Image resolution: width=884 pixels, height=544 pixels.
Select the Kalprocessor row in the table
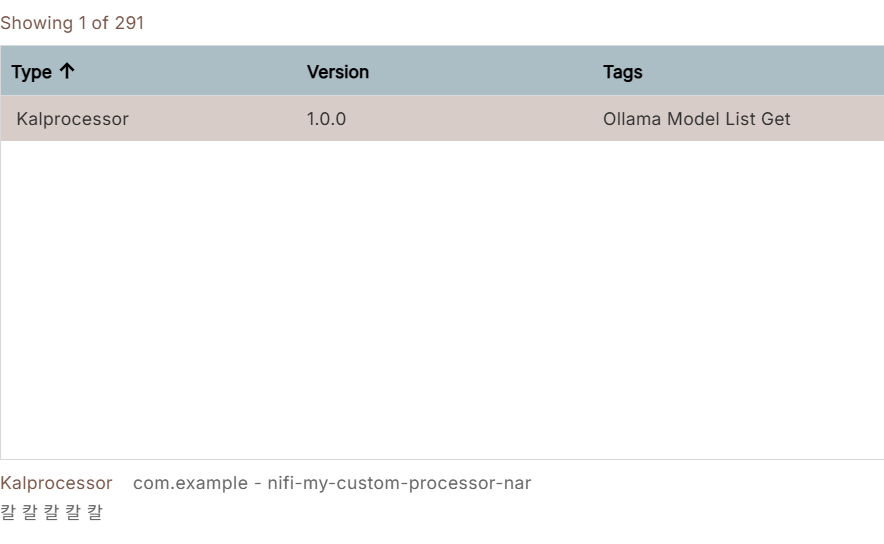[x=442, y=118]
